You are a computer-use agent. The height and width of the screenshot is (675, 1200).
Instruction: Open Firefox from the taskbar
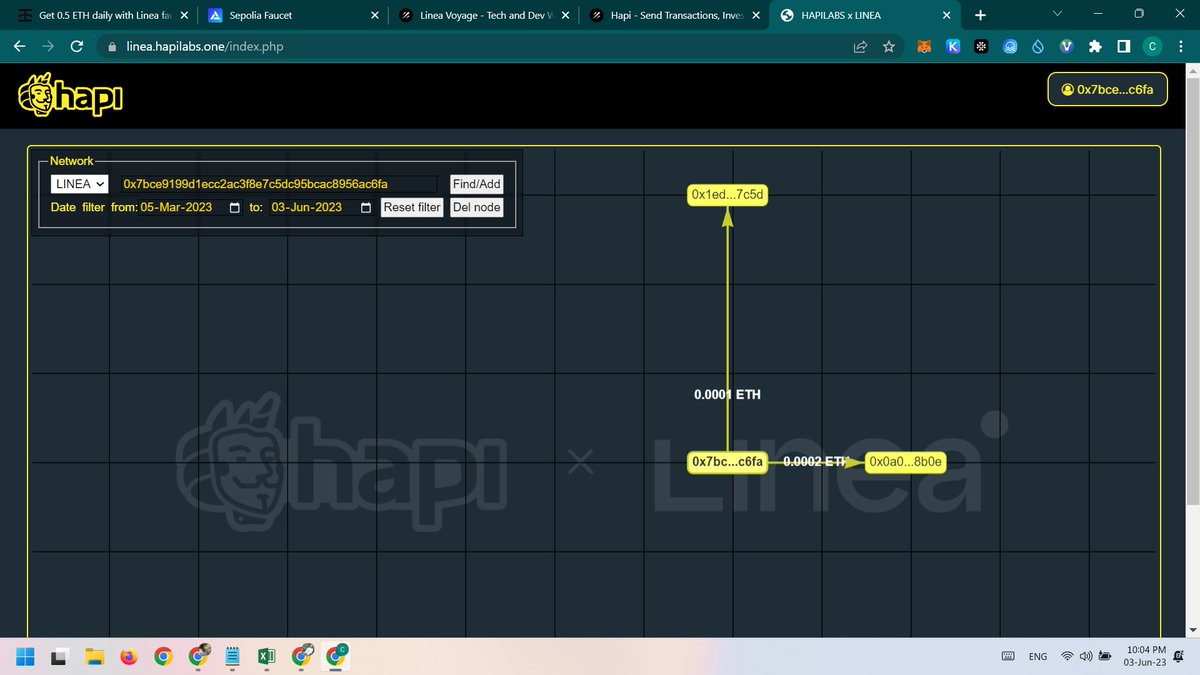click(128, 657)
